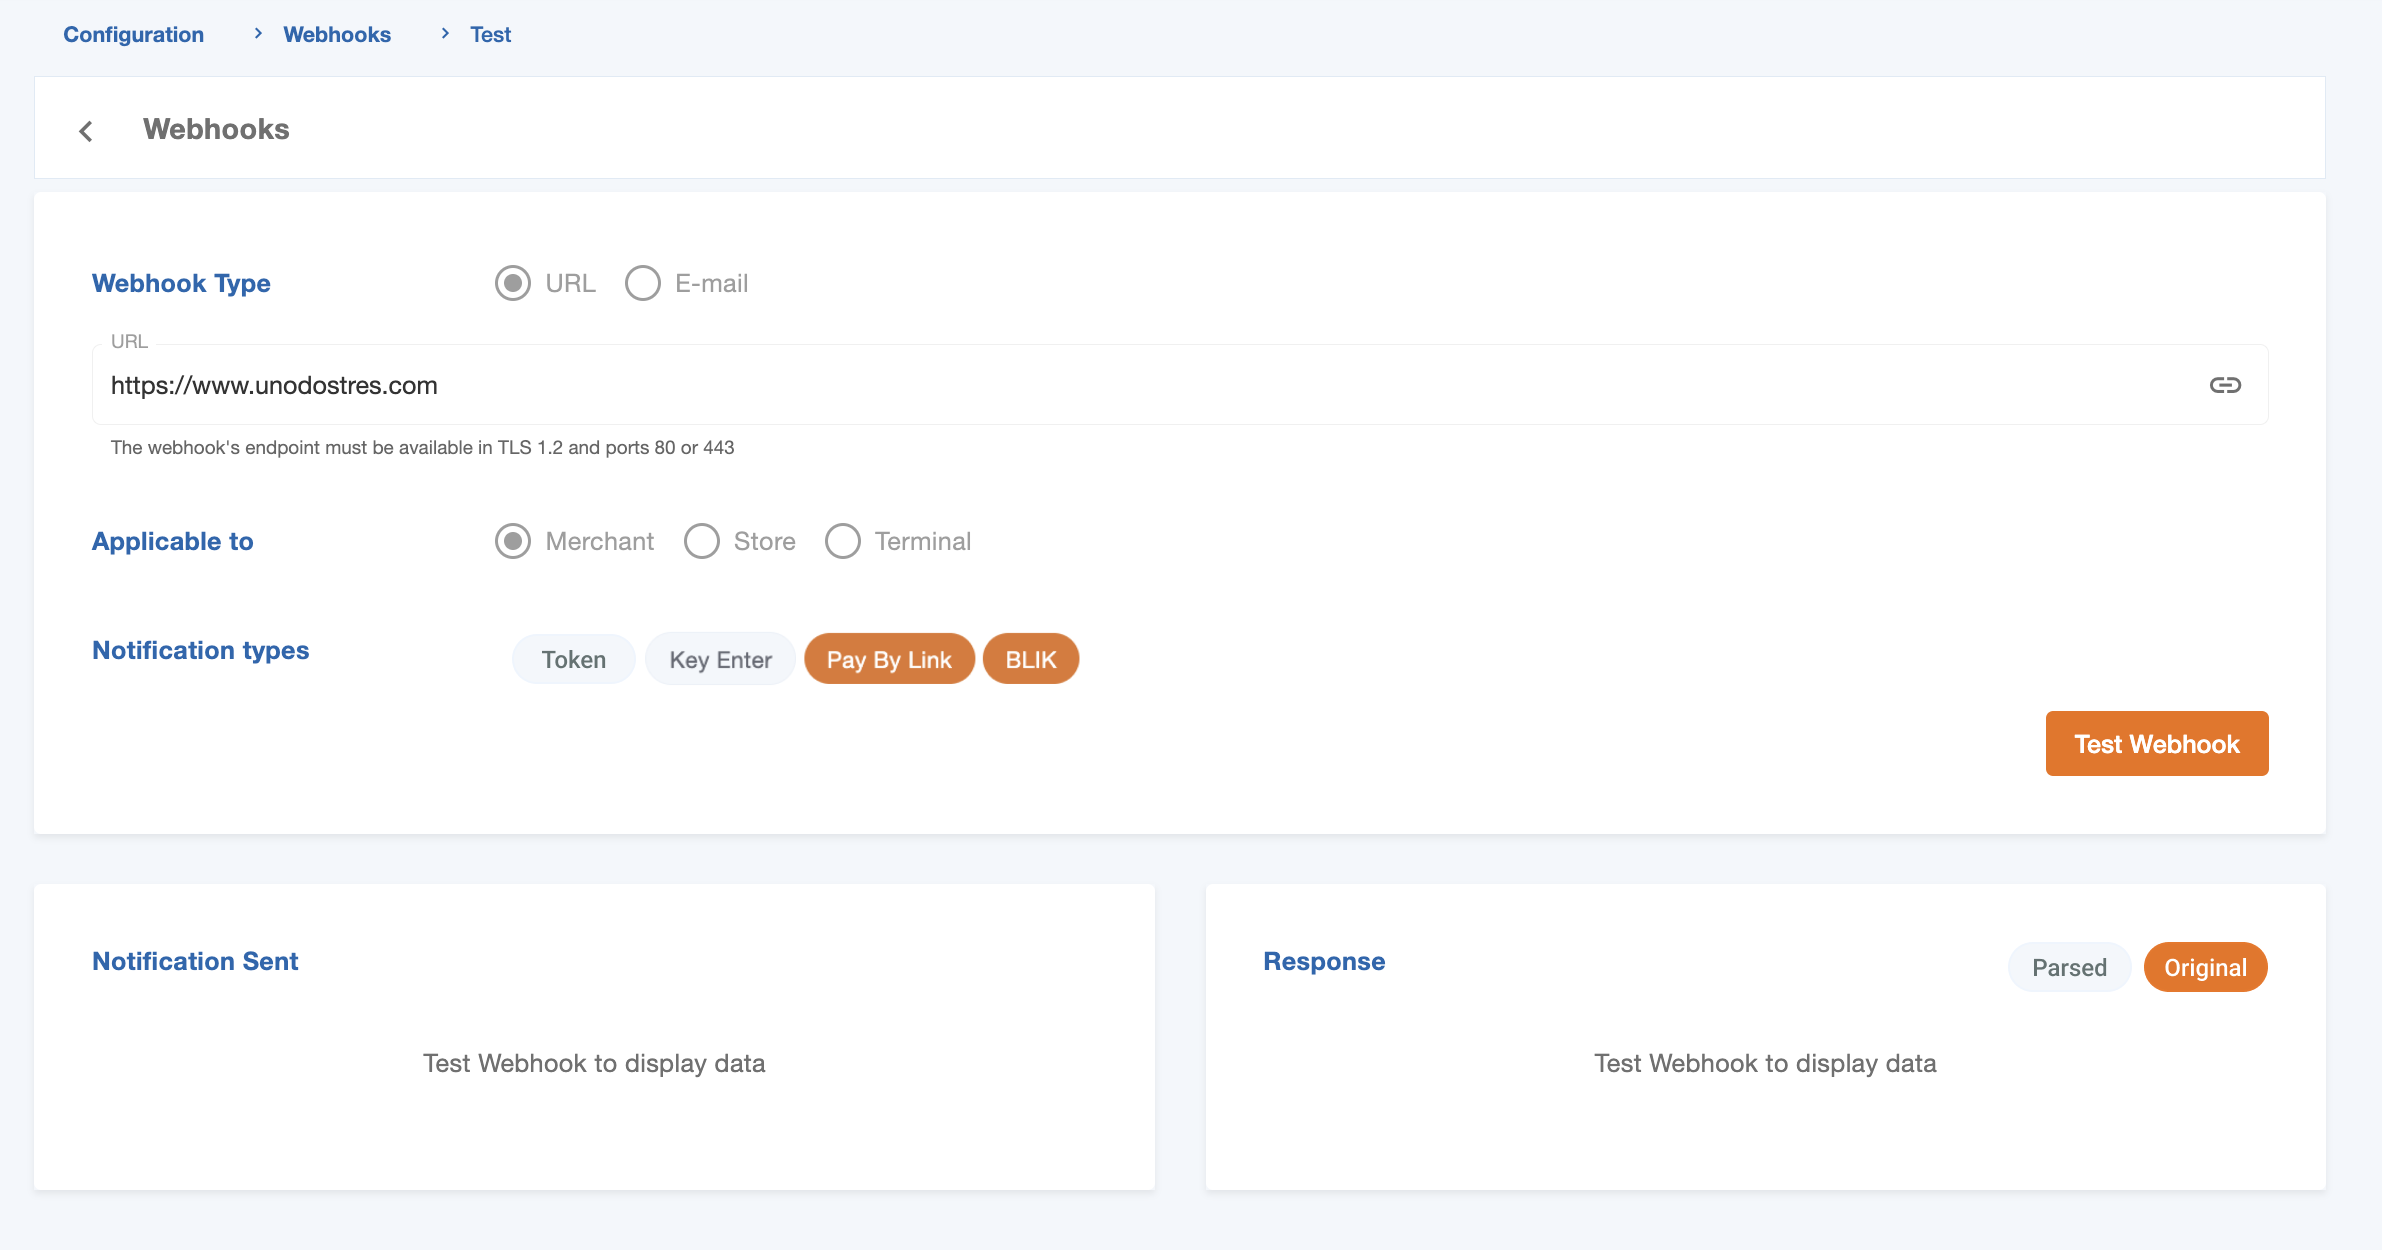The image size is (2382, 1250).
Task: Go to the Webhooks breadcrumb link
Action: 337,34
